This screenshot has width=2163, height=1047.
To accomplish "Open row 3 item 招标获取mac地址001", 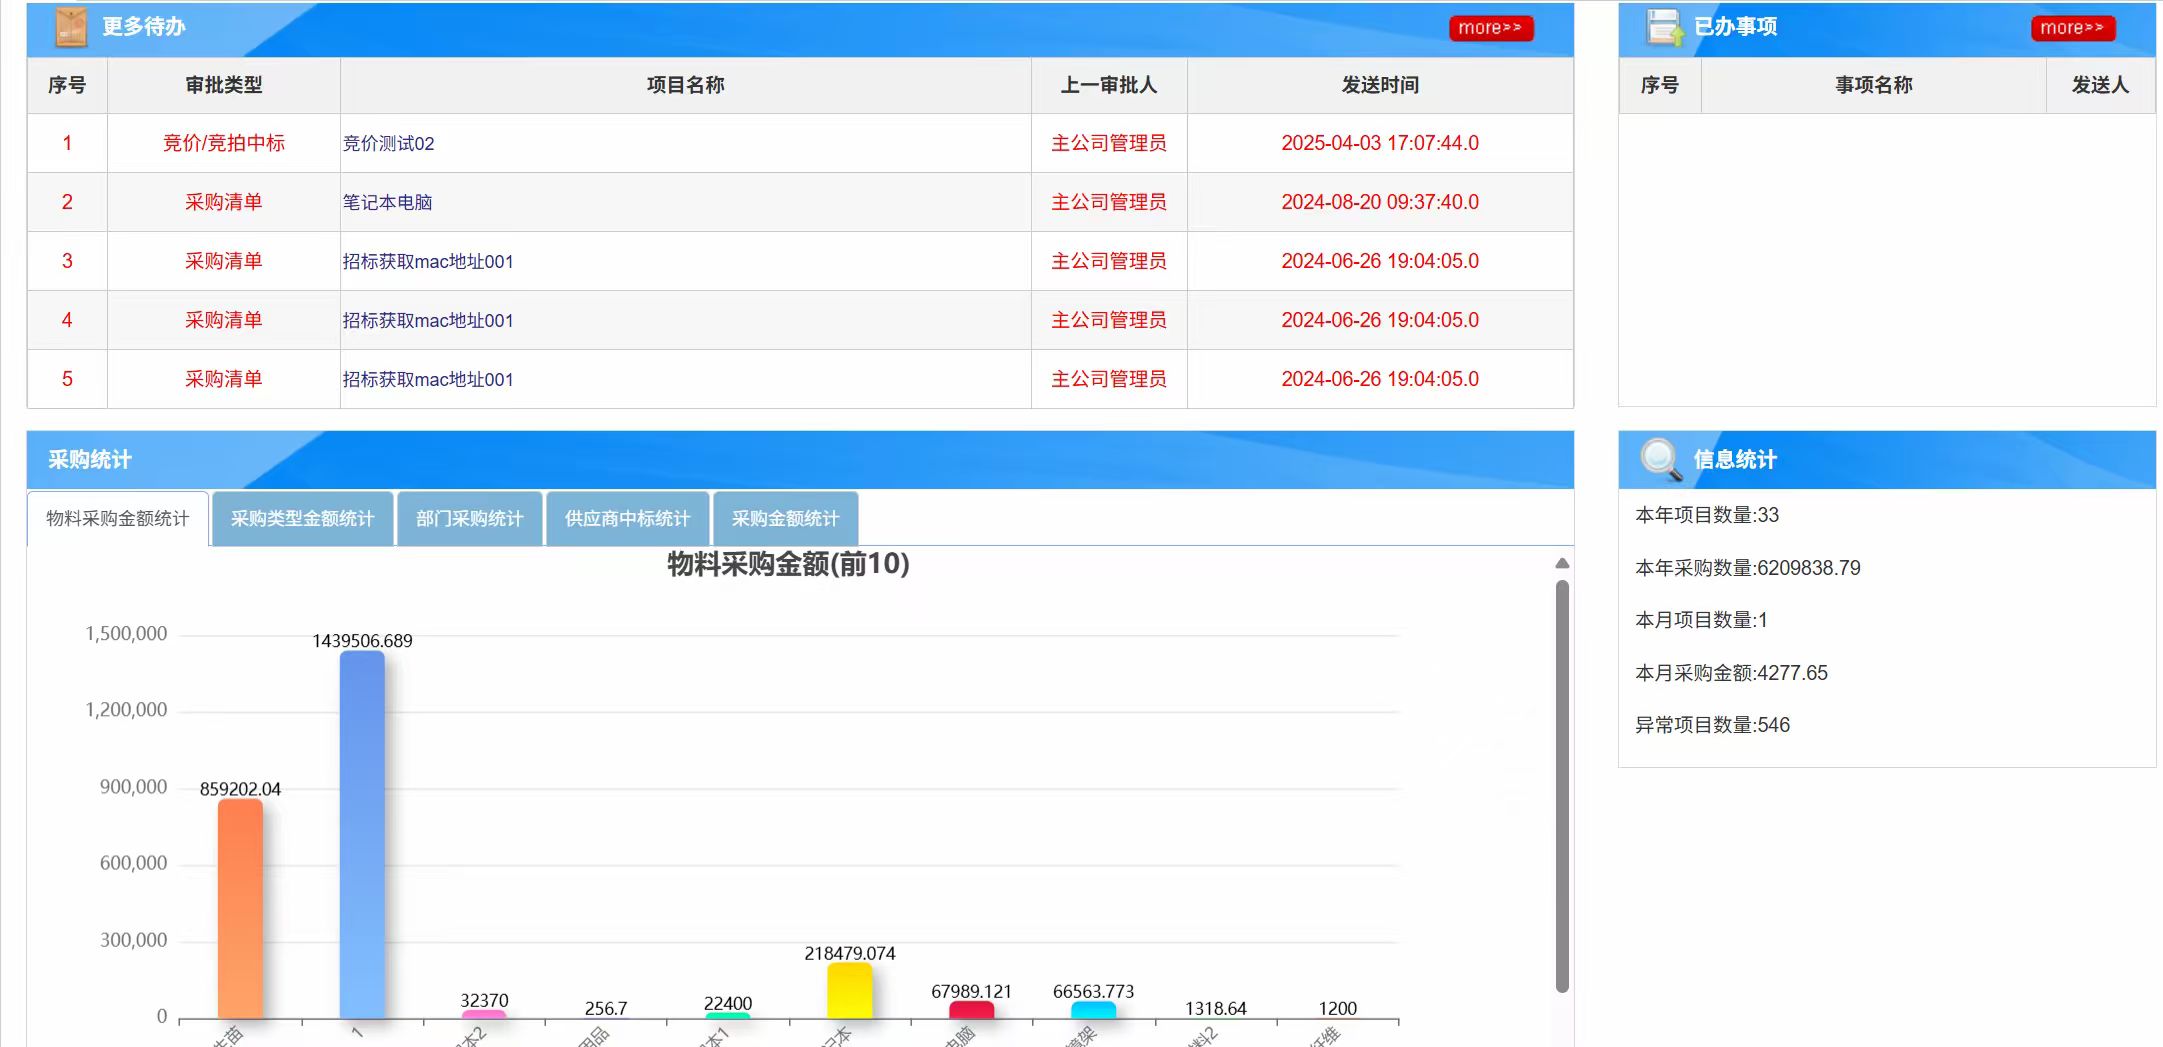I will tap(426, 261).
